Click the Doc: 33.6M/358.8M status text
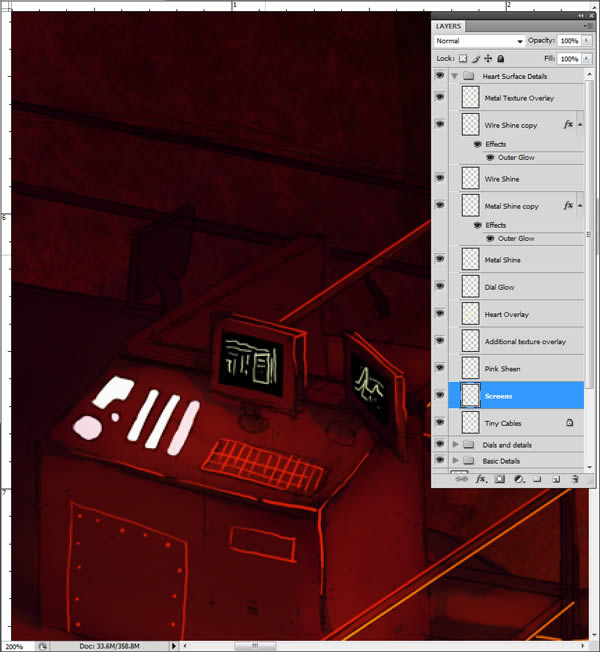 tap(109, 646)
